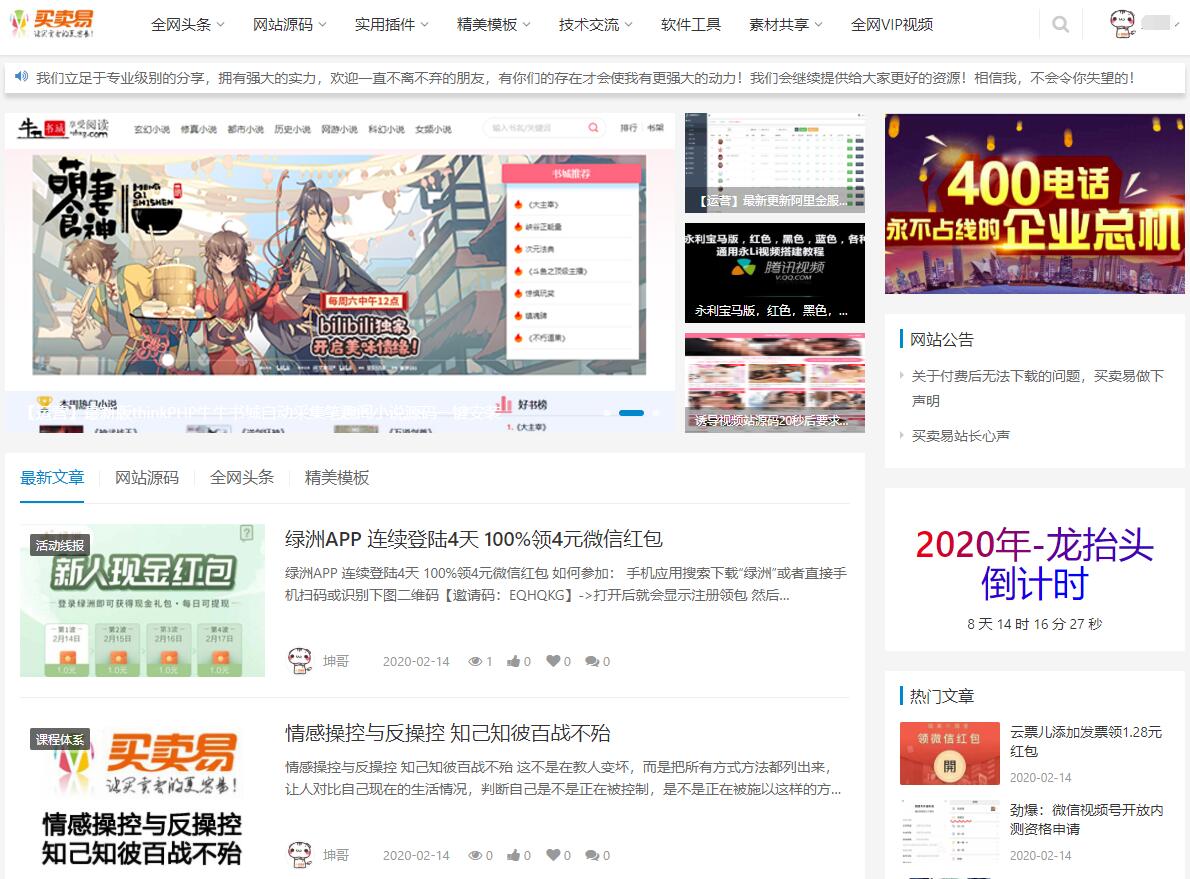Like the 情感操控 article with thumbs-up
Viewport: 1190px width, 879px height.
pos(514,855)
